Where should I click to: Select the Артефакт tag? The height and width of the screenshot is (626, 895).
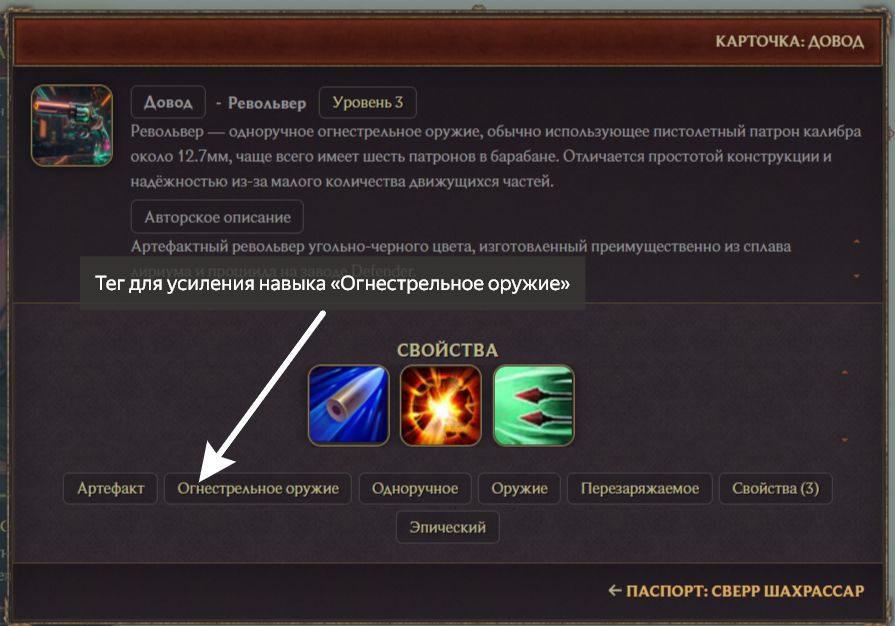click(111, 488)
